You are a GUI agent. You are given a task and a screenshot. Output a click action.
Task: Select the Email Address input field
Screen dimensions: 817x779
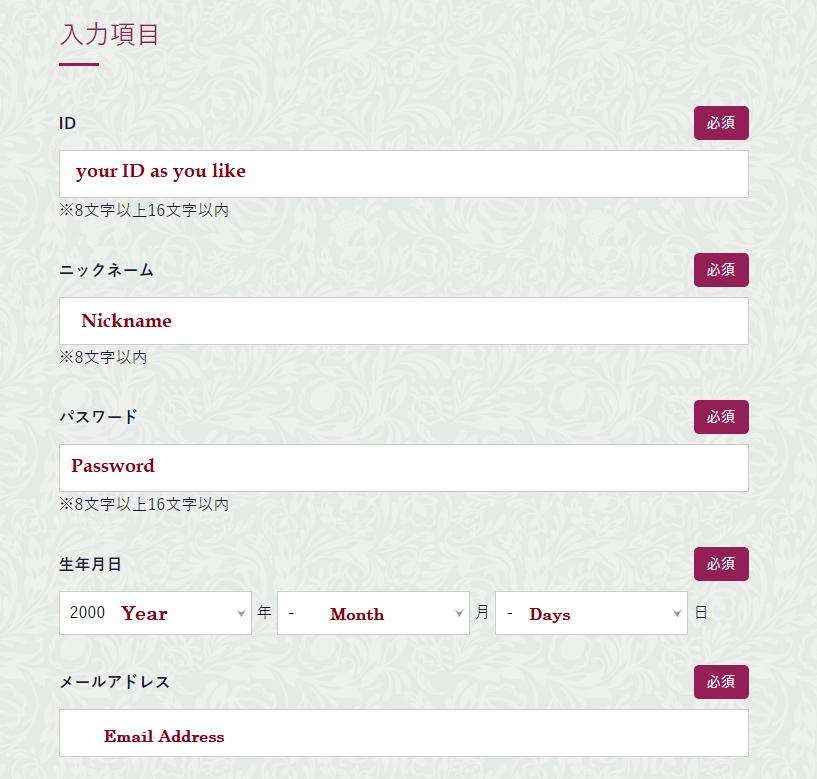(404, 733)
